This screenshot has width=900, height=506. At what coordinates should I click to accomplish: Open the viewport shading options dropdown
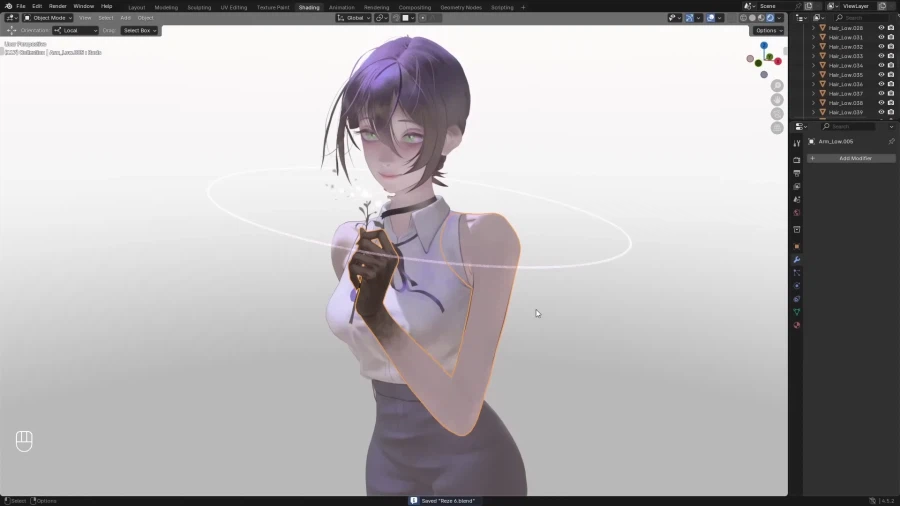[779, 18]
